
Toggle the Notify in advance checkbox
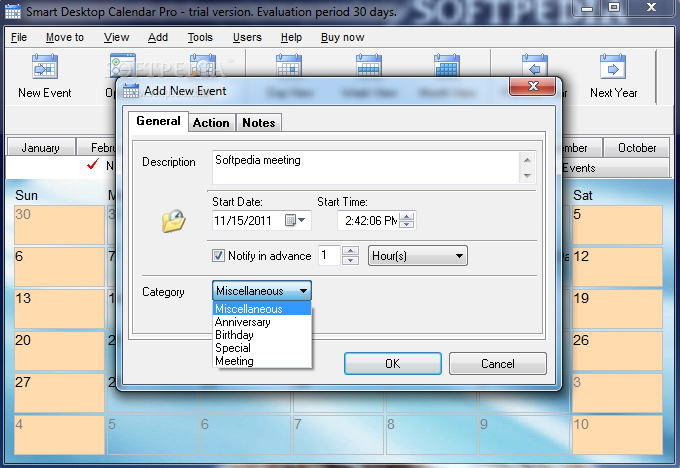[218, 255]
